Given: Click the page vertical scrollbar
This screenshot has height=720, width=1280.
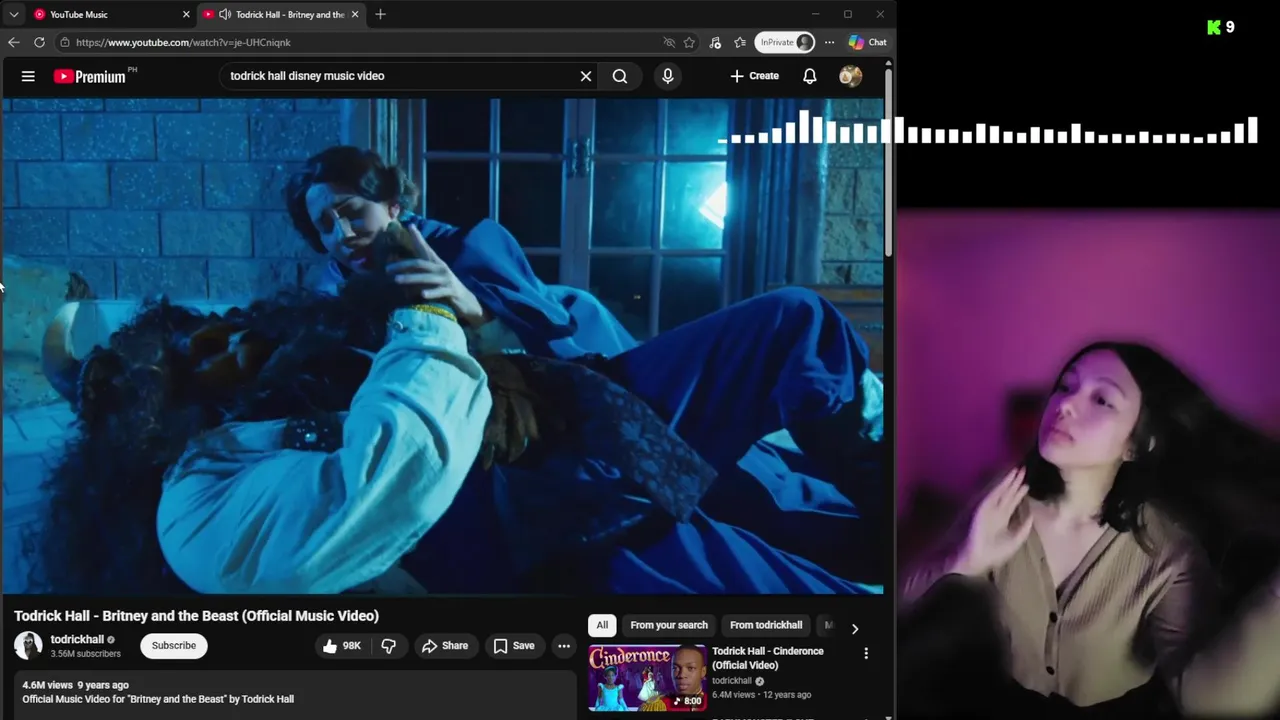Looking at the screenshot, I should coord(889,160).
